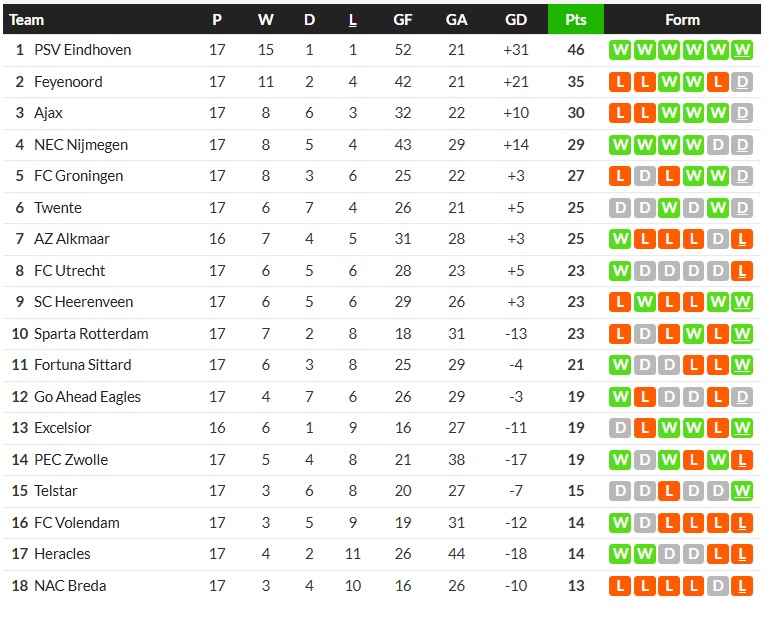
Task: Open the NEC Nijmegen team link
Action: tap(81, 145)
